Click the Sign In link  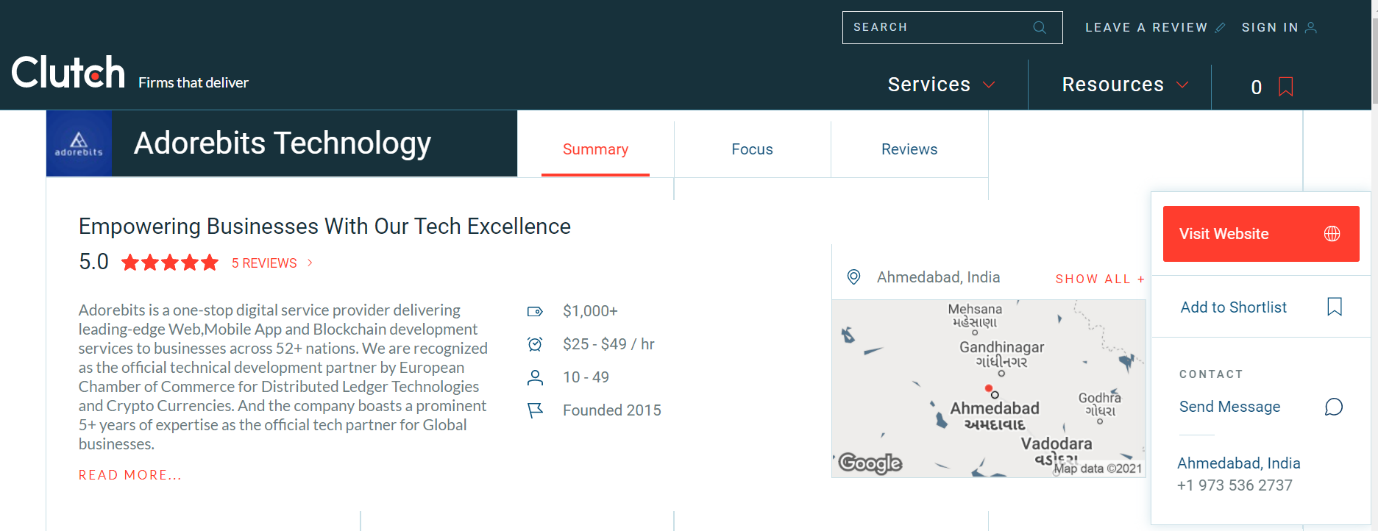(x=1270, y=28)
